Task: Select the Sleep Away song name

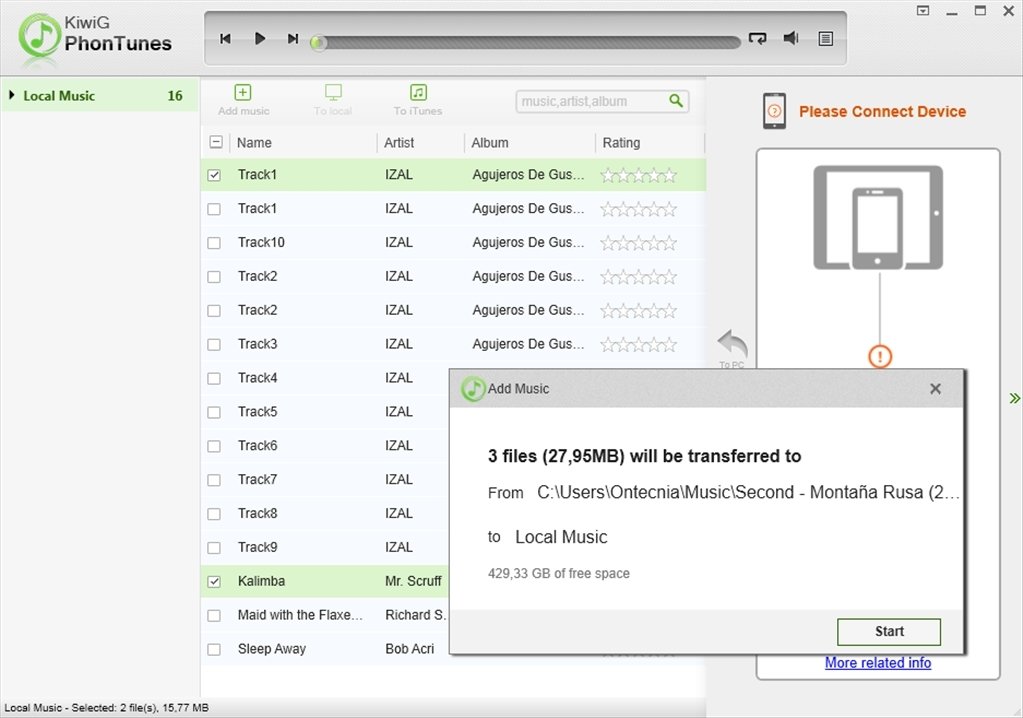Action: (x=271, y=649)
